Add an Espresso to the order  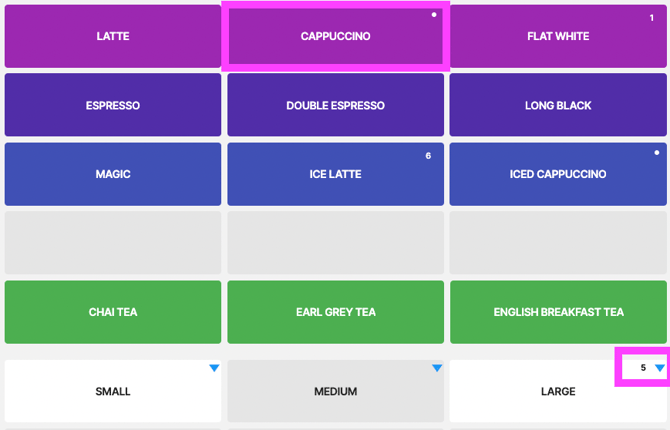coord(113,105)
